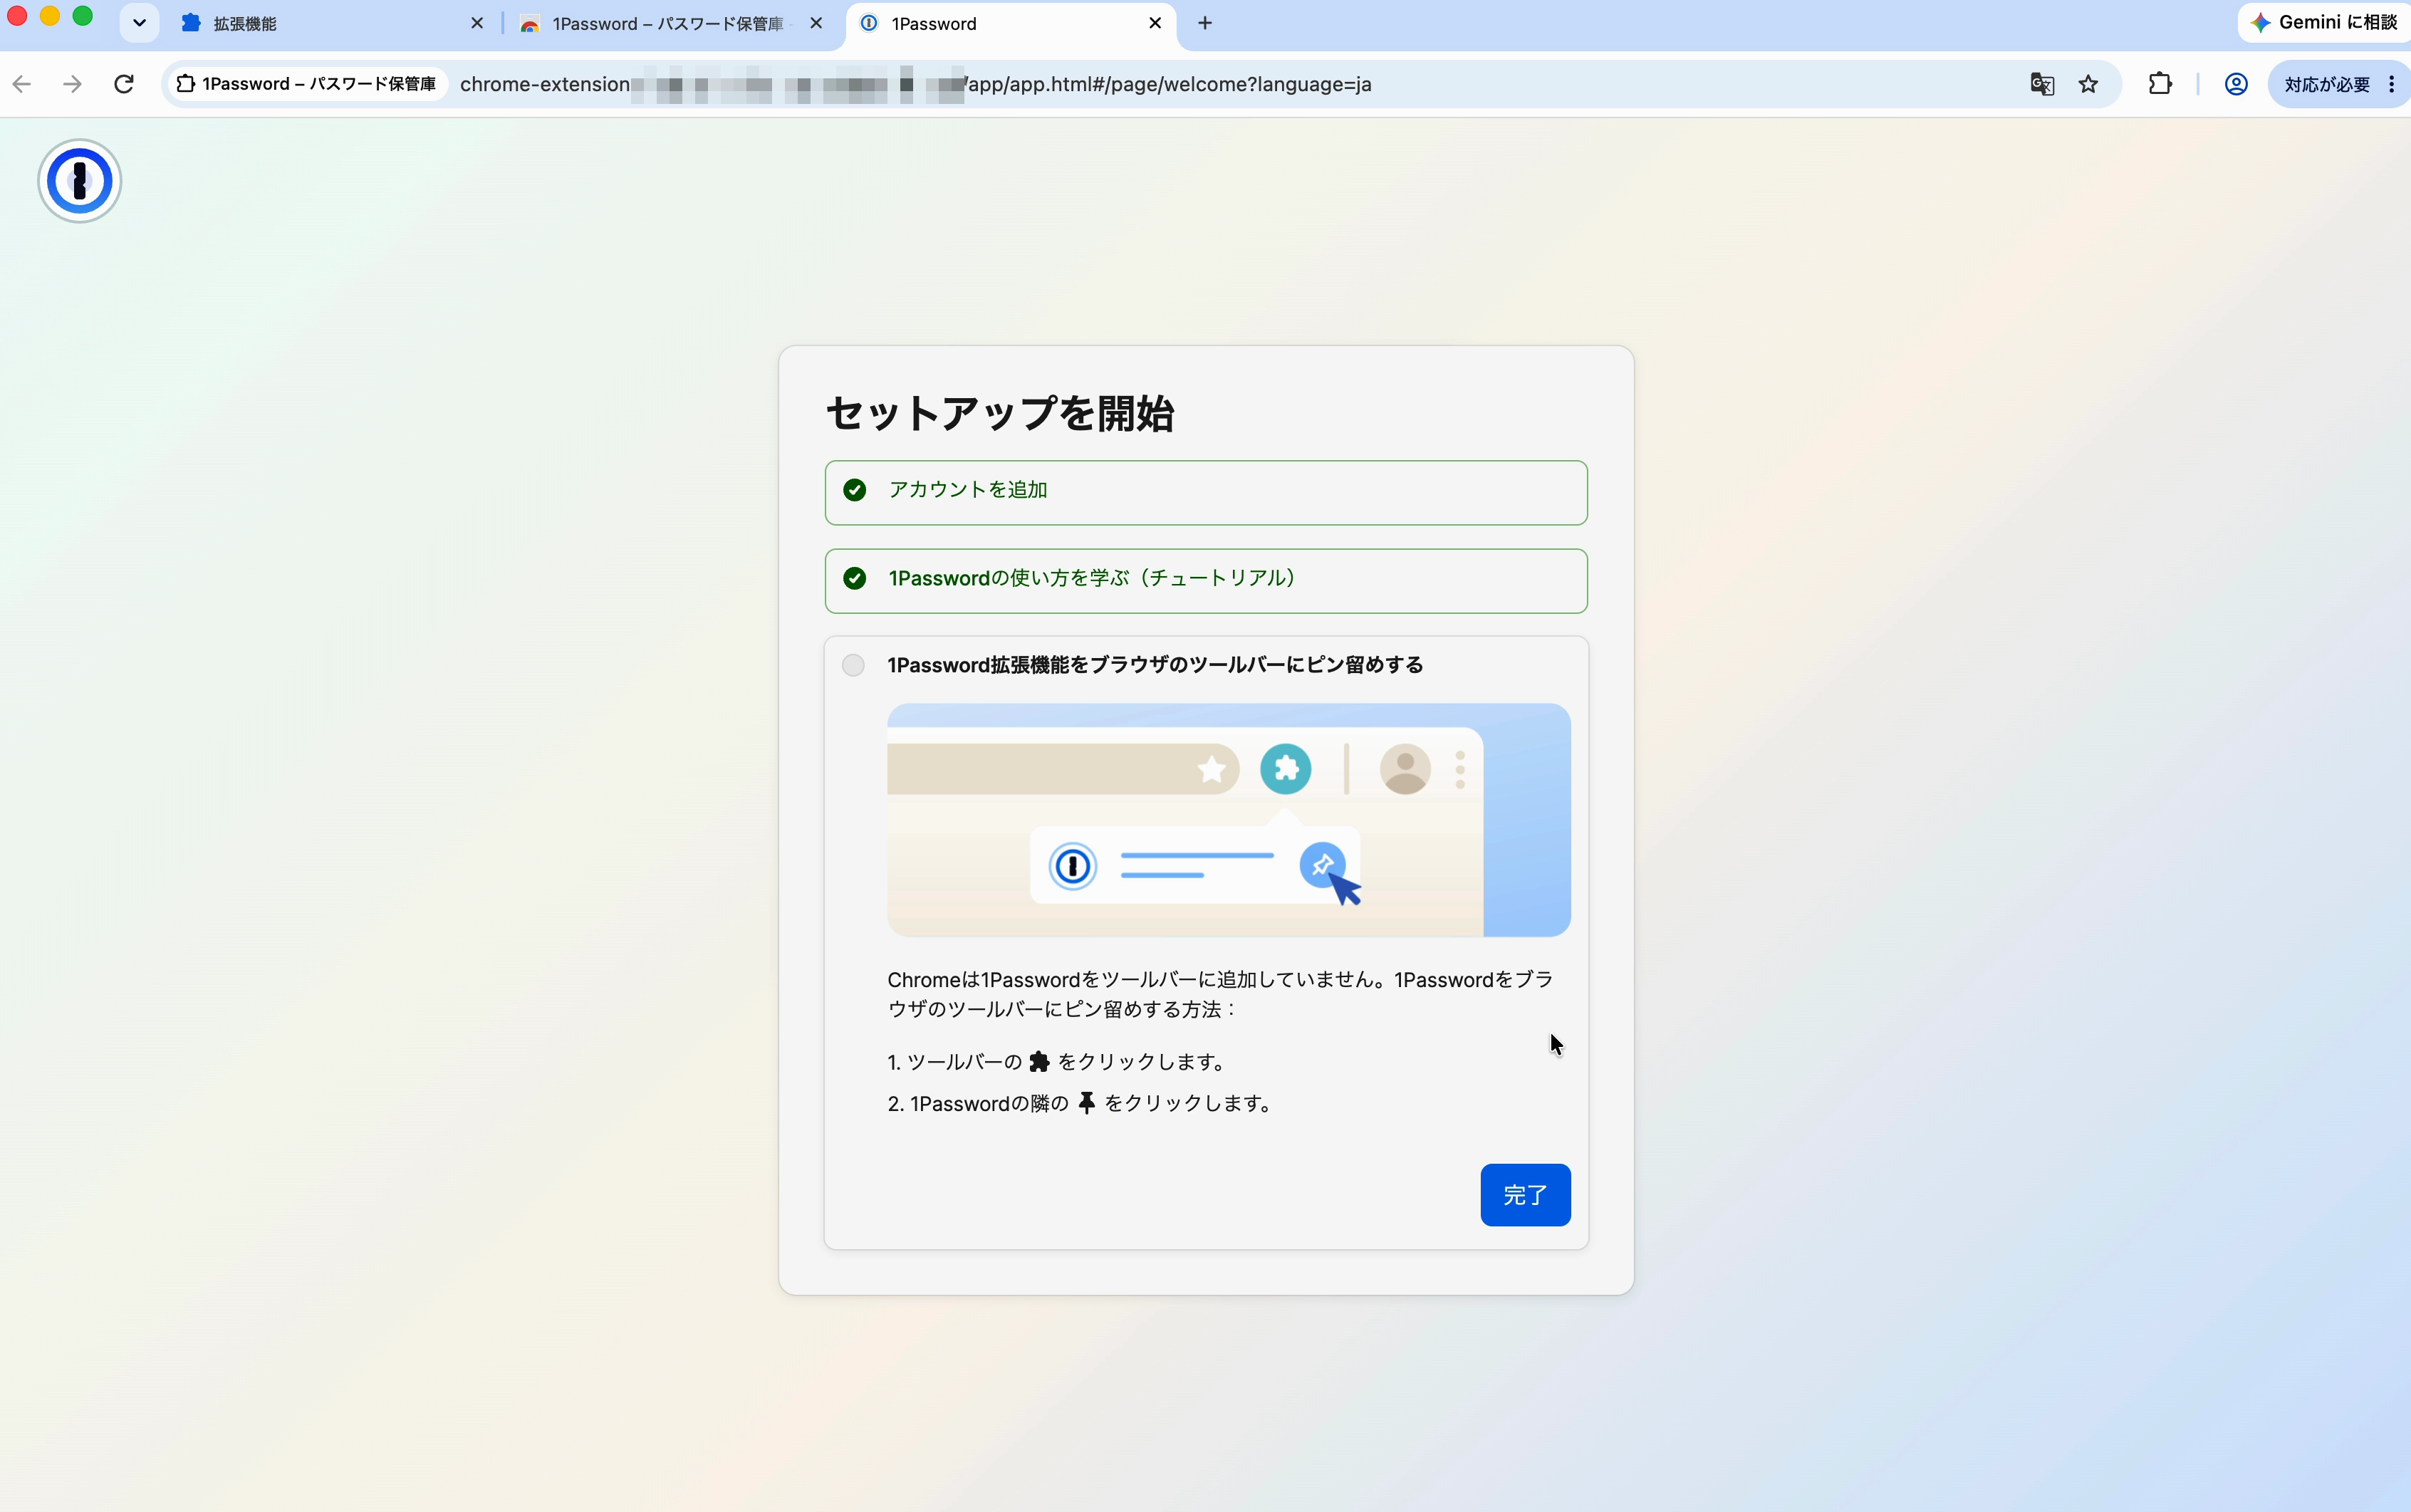Screen dimensions: 2411x1512
Task: Open a new tab with plus button
Action: (1205, 23)
